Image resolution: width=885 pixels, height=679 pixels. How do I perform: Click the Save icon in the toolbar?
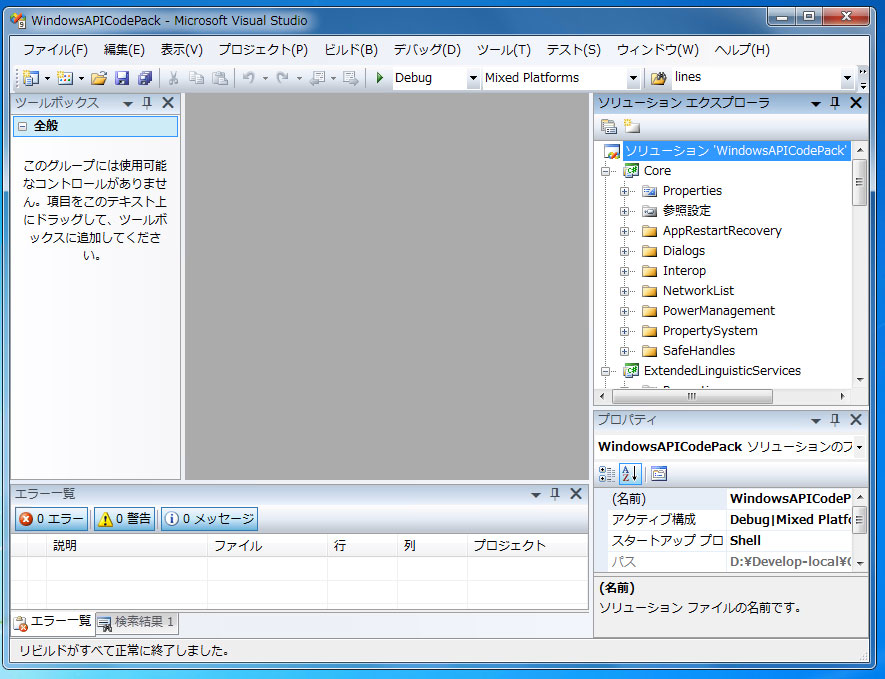(122, 78)
